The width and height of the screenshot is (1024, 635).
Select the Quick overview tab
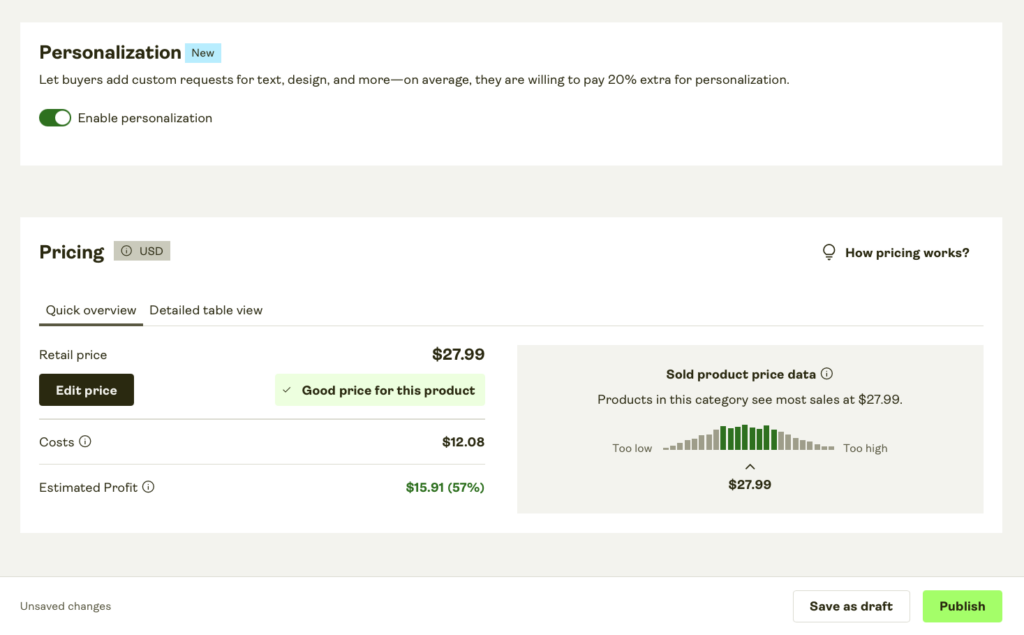(90, 310)
